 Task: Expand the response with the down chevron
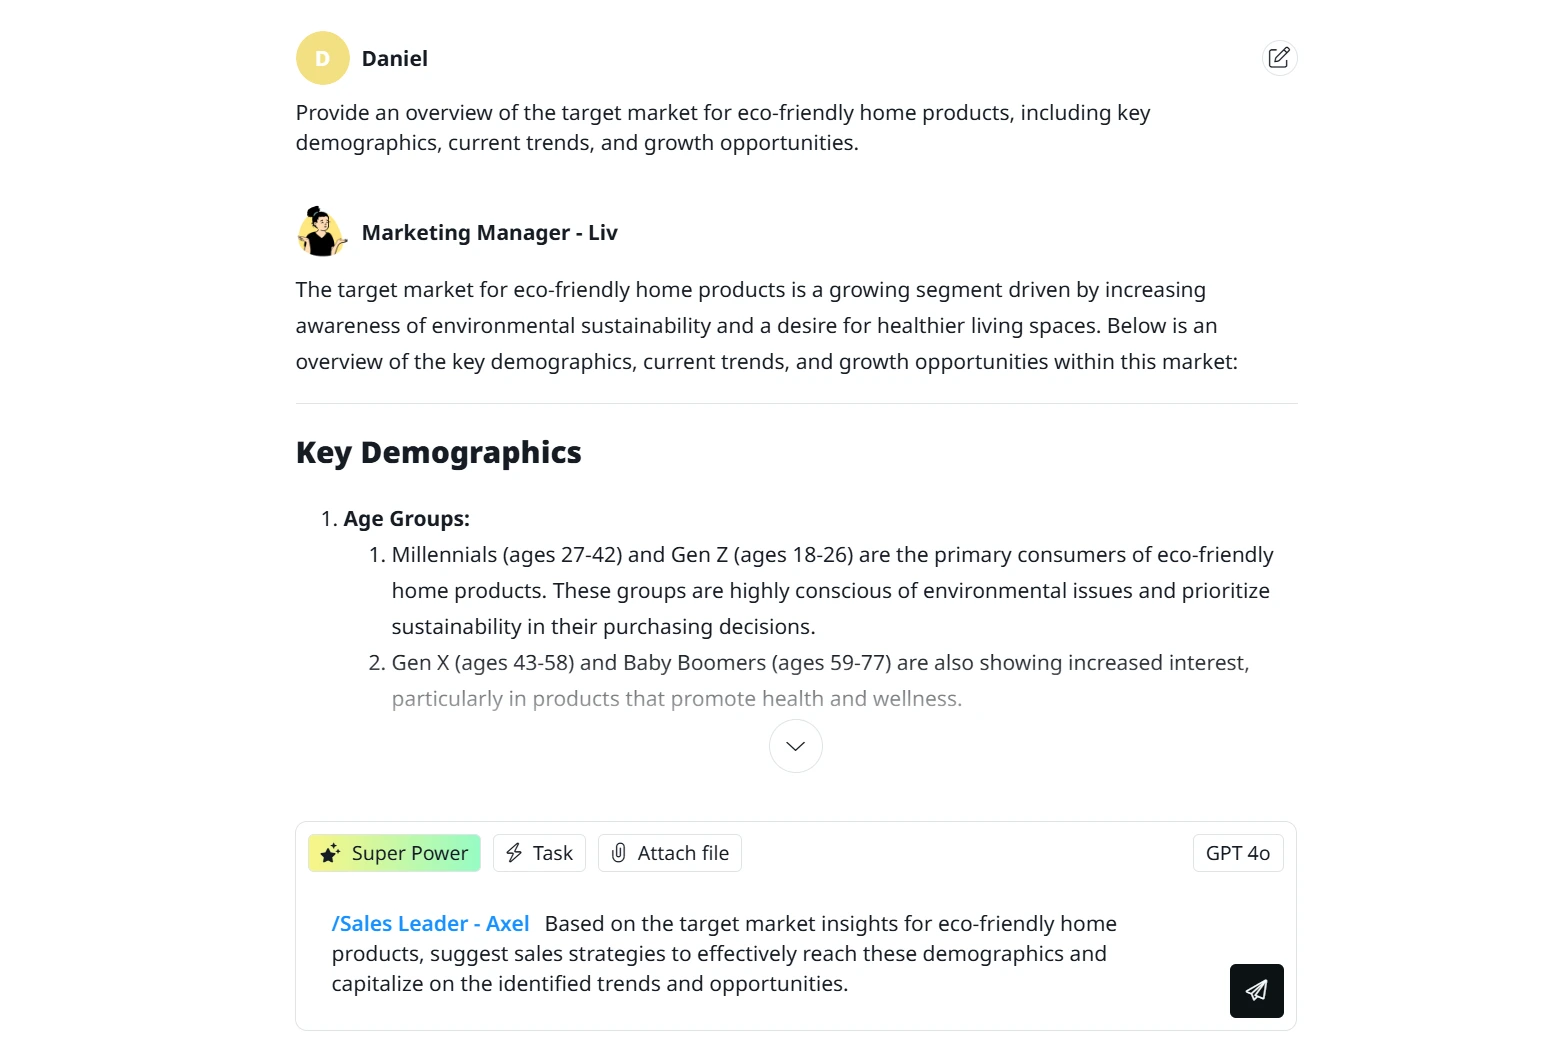(x=796, y=746)
